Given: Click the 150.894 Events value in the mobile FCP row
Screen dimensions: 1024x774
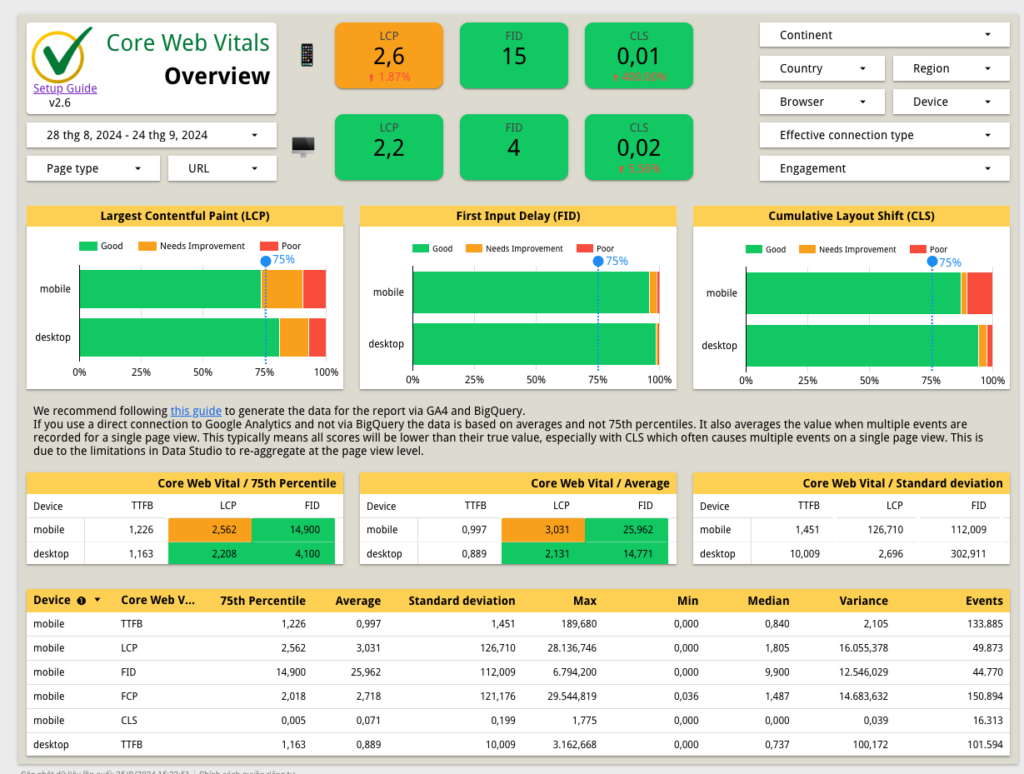Looking at the screenshot, I should coord(985,696).
